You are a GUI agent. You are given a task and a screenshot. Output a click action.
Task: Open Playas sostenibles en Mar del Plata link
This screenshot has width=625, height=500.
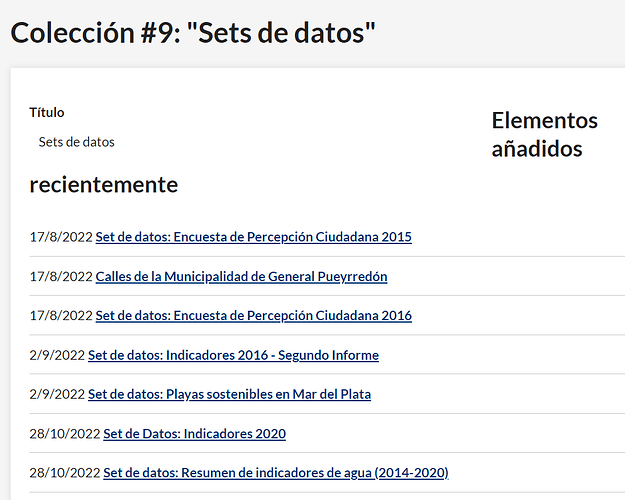tap(229, 394)
